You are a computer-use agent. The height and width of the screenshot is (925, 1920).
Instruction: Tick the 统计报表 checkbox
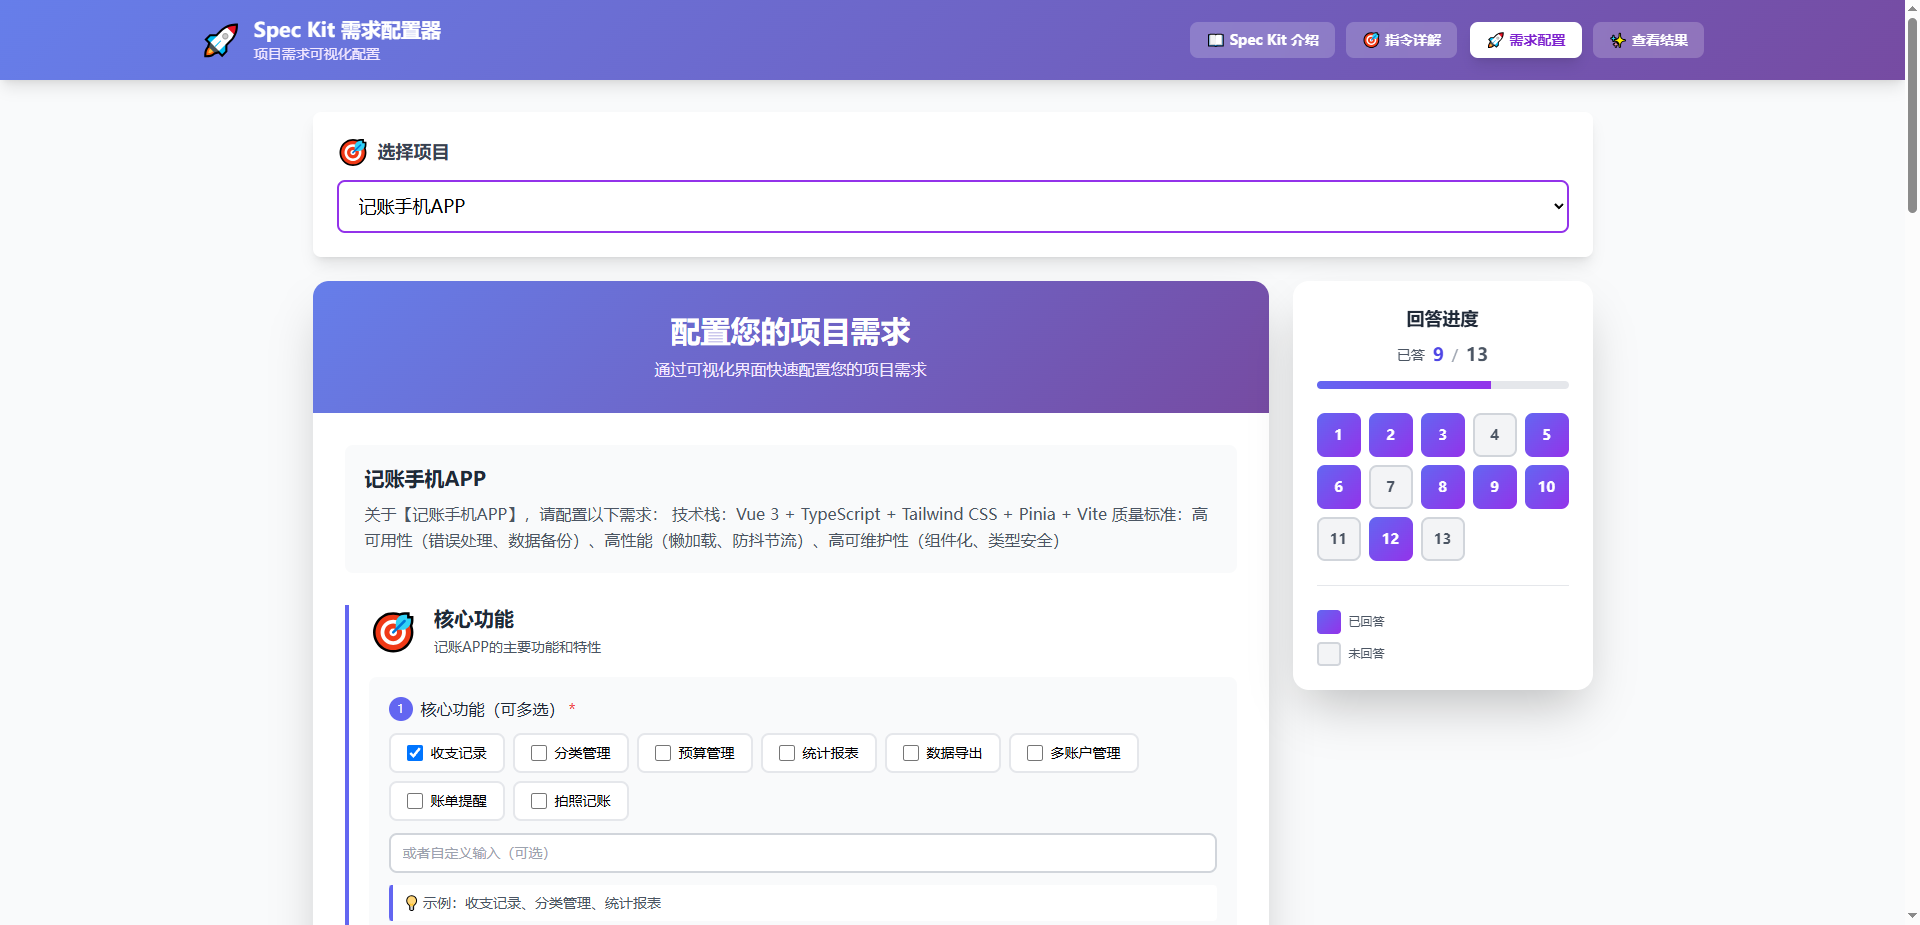click(787, 753)
